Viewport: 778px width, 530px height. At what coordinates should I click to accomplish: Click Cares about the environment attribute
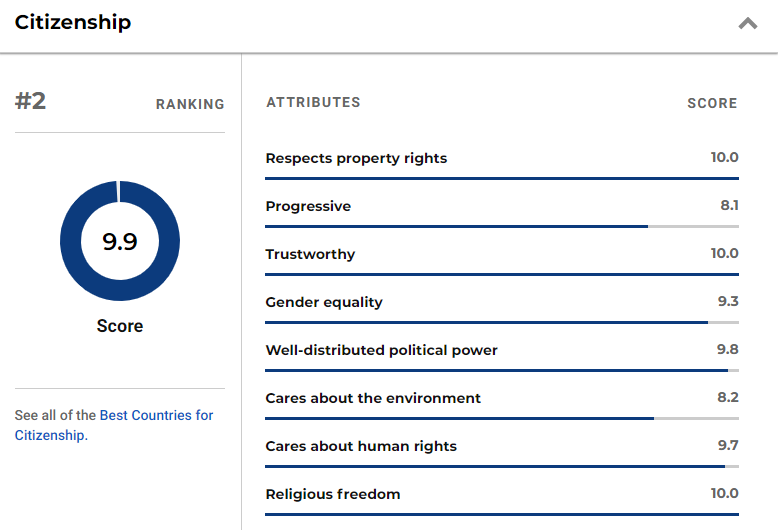tap(373, 398)
